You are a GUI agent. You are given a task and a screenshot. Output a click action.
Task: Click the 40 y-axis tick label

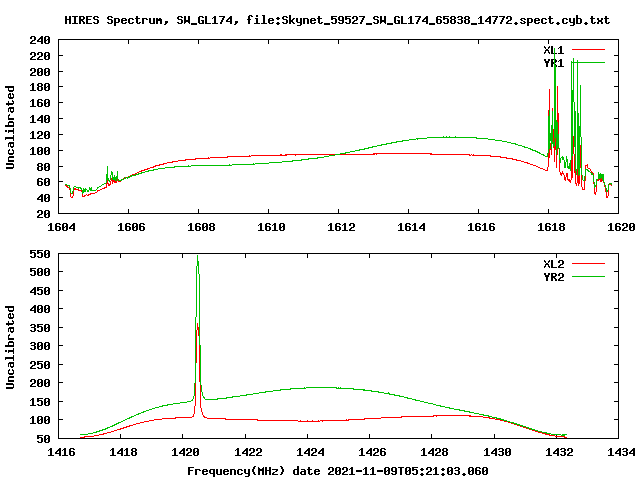tap(44, 198)
